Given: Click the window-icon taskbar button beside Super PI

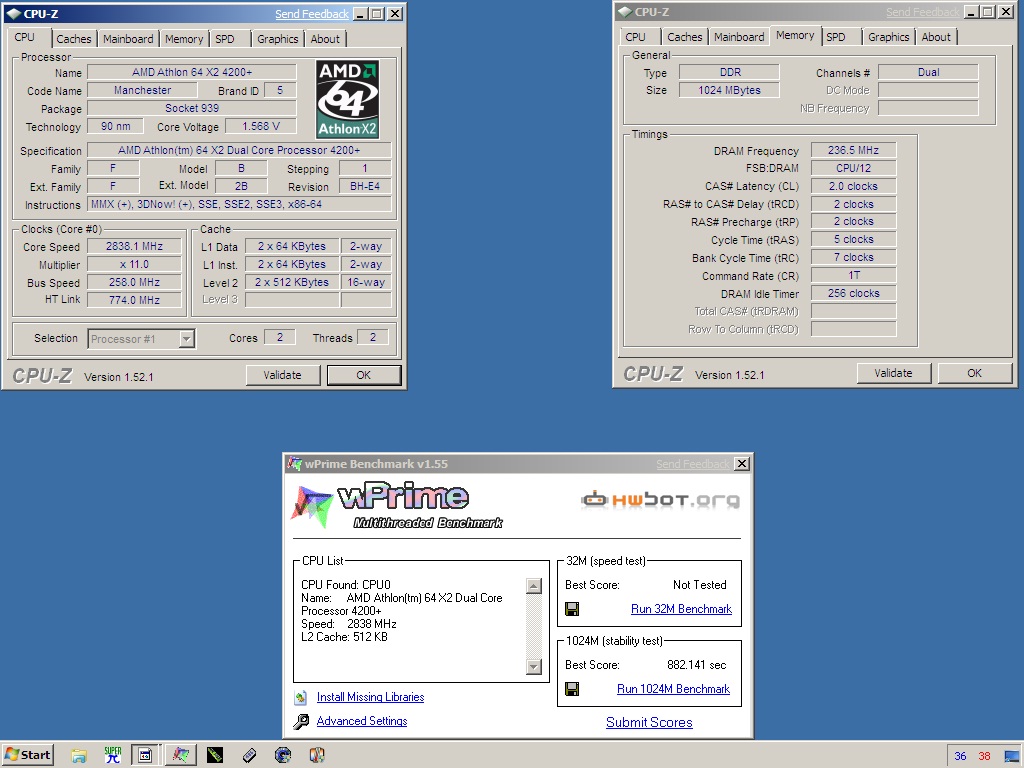Looking at the screenshot, I should coord(145,755).
